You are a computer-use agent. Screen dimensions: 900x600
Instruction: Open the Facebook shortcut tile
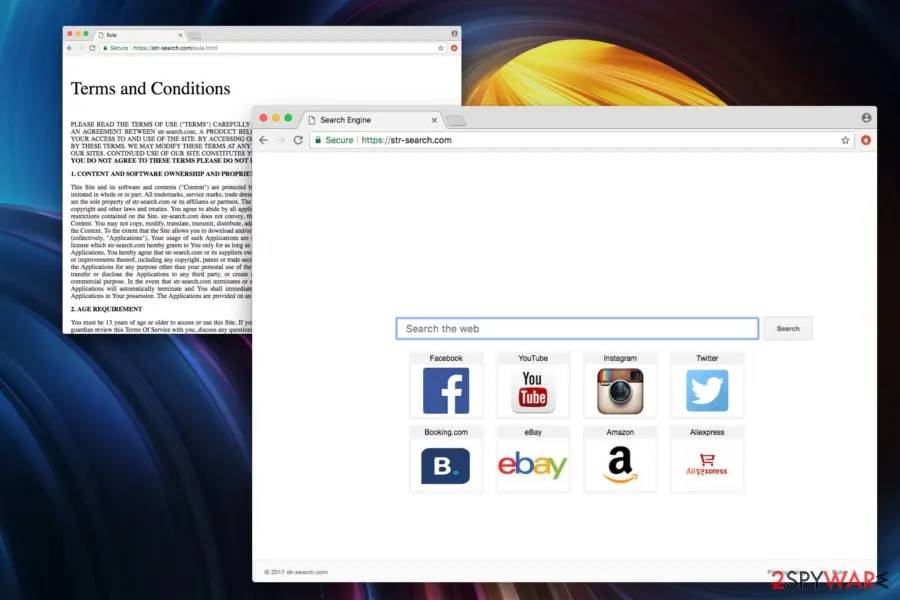(x=446, y=385)
